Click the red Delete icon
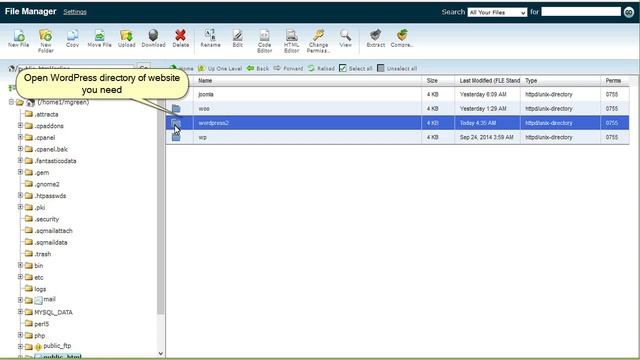The height and width of the screenshot is (360, 640). pyautogui.click(x=180, y=36)
